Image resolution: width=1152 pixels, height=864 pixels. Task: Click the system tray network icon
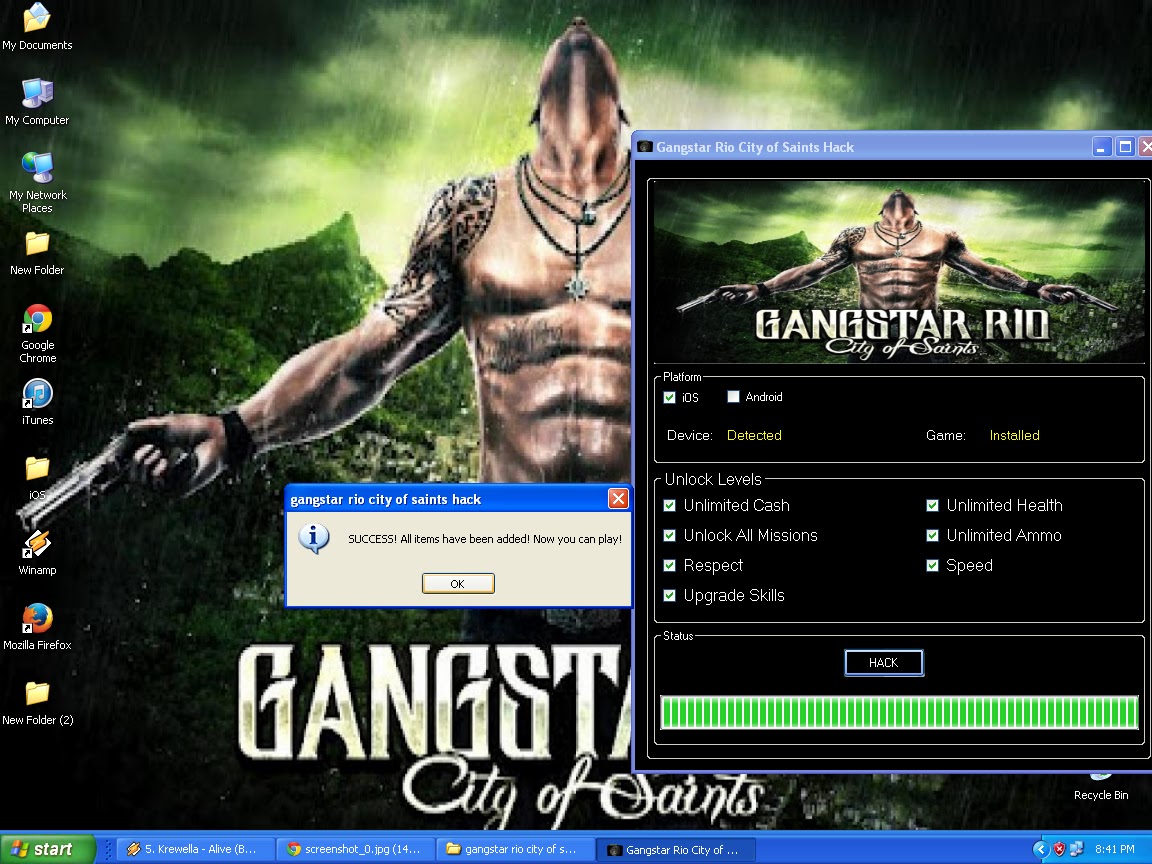1076,849
